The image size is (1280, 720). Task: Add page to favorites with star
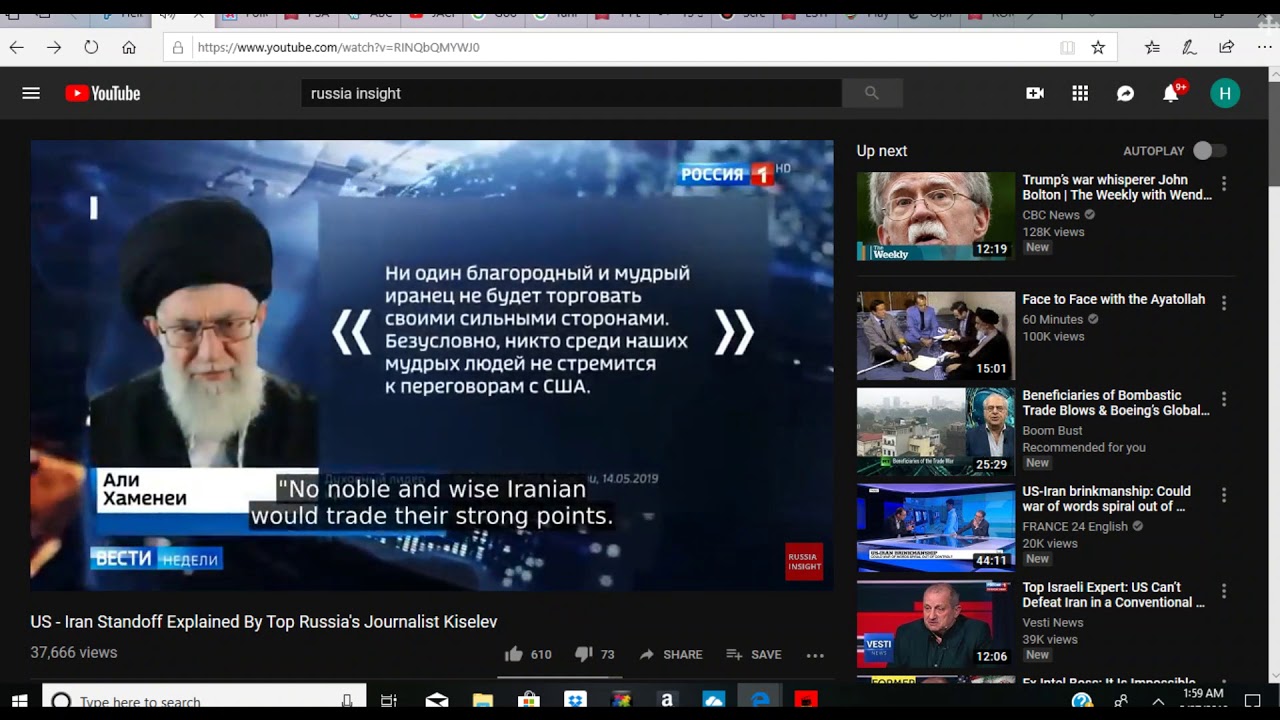click(x=1098, y=47)
